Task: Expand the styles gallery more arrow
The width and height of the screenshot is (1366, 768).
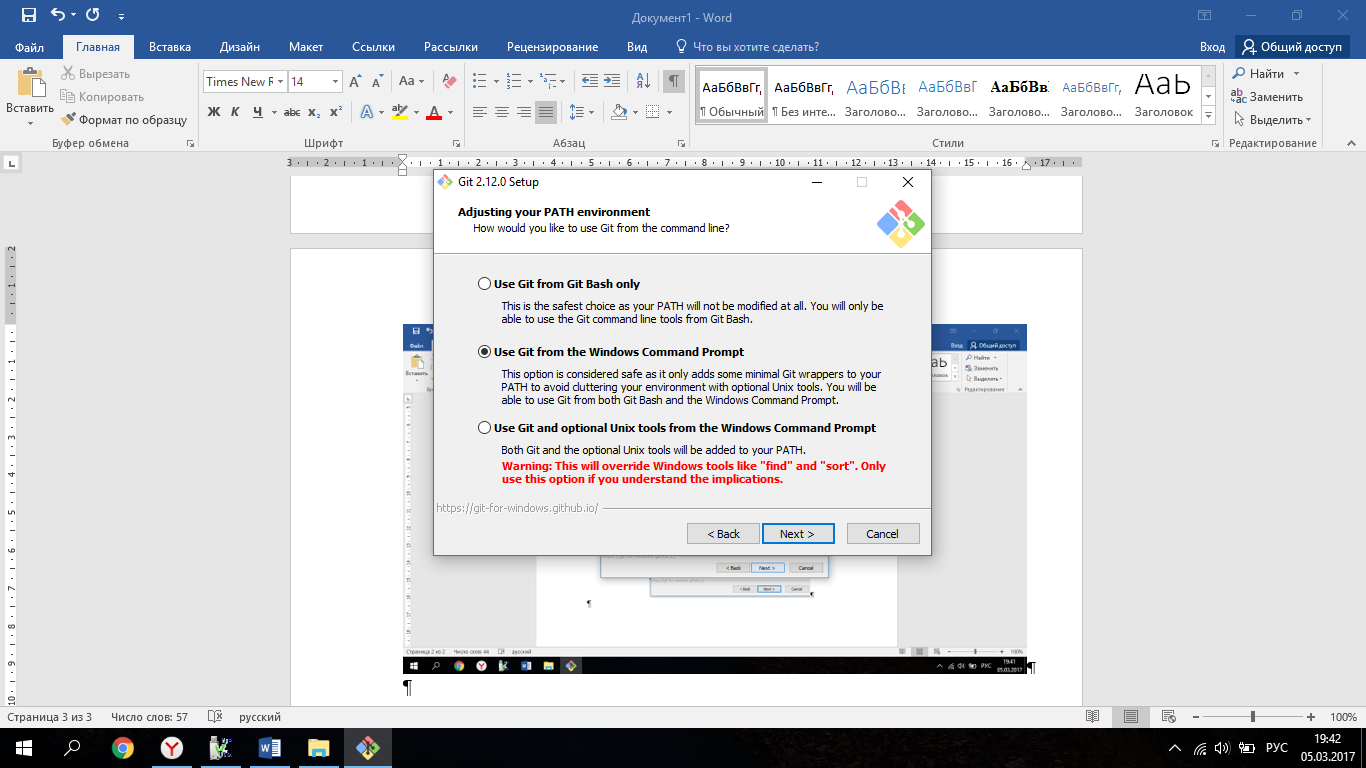Action: pos(1209,116)
